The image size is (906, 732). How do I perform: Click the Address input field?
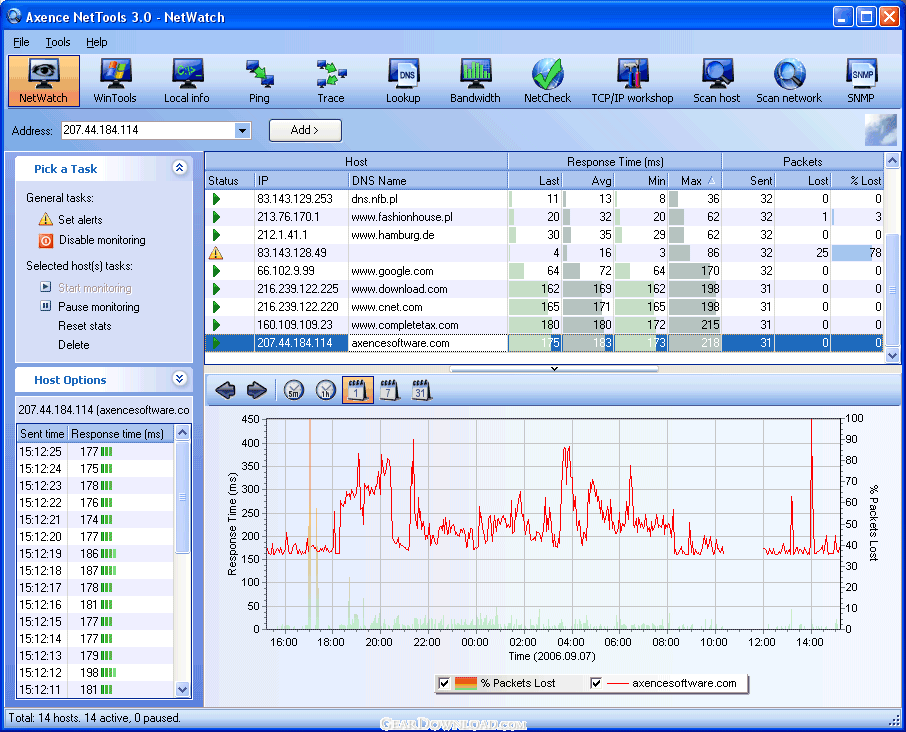(x=148, y=131)
